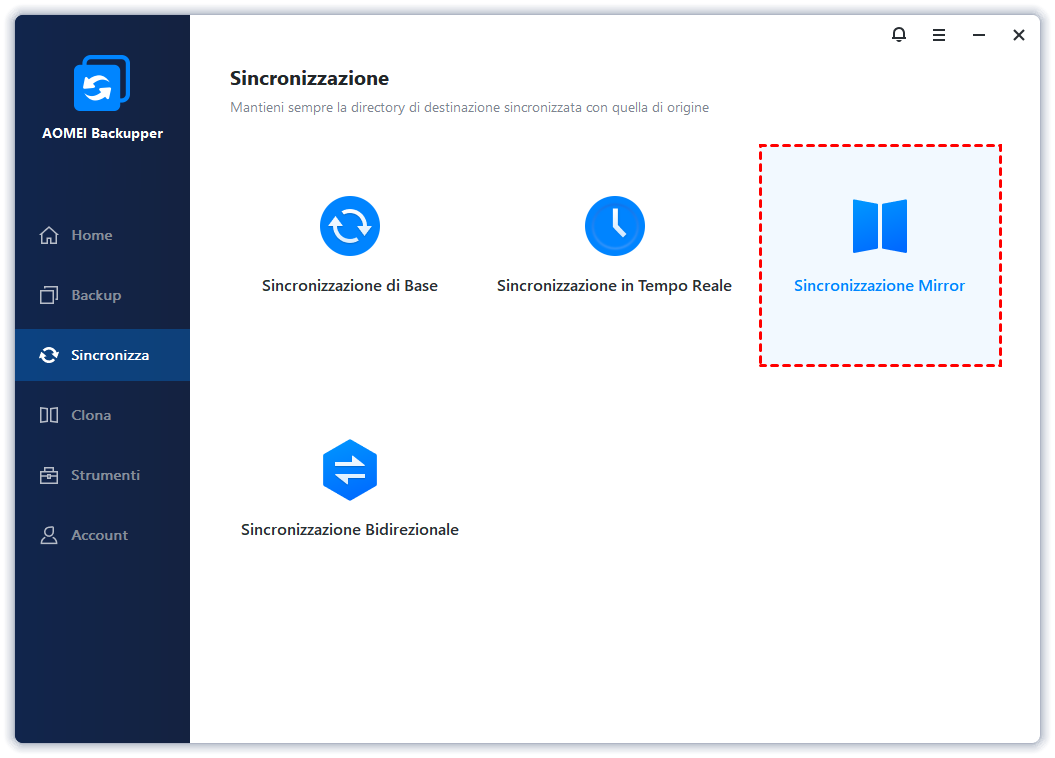Image resolution: width=1055 pixels, height=758 pixels.
Task: Click the Sincronizzazione in Tempo Reale clock icon
Action: (x=614, y=226)
